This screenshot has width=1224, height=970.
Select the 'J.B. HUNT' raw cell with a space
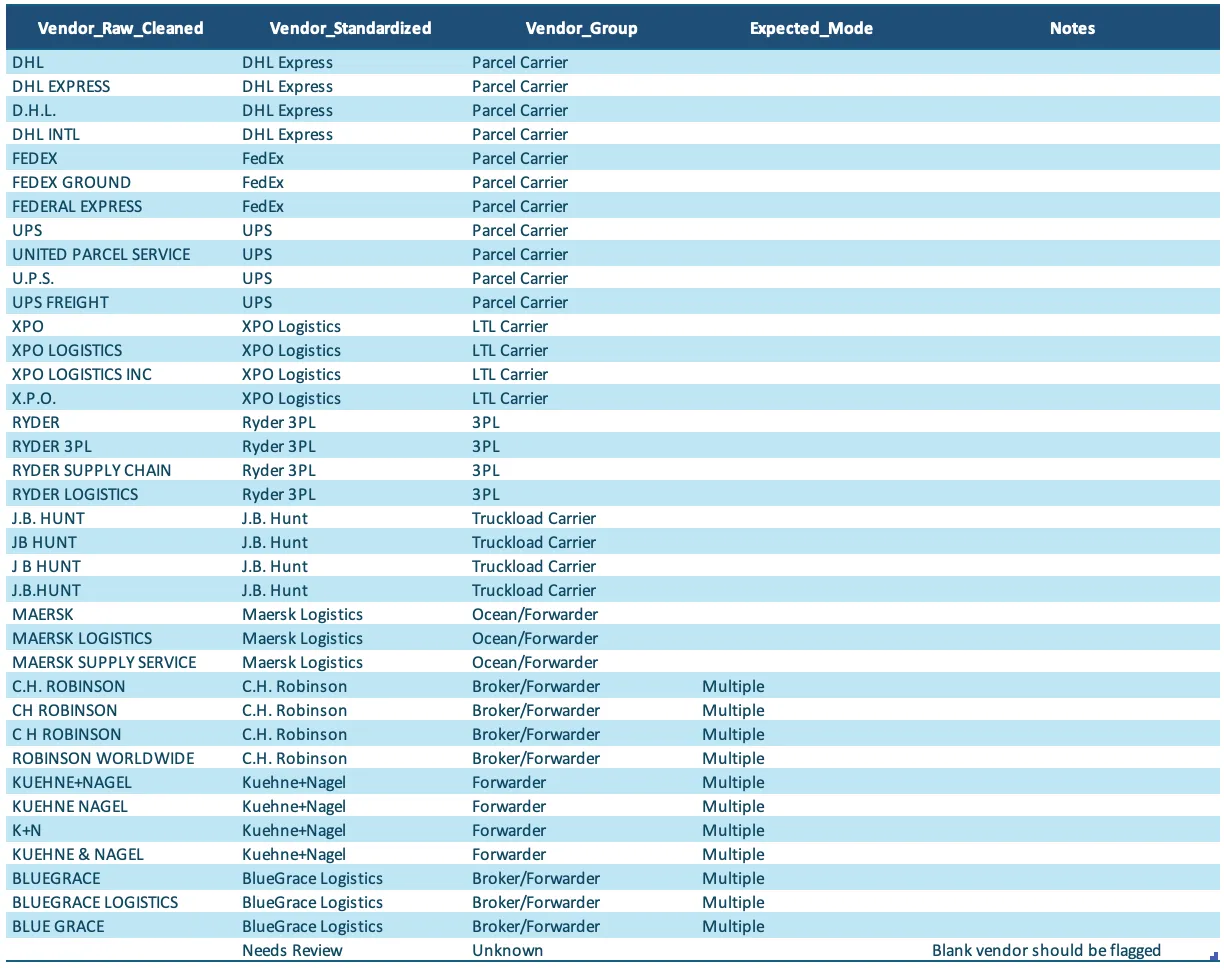(121, 518)
